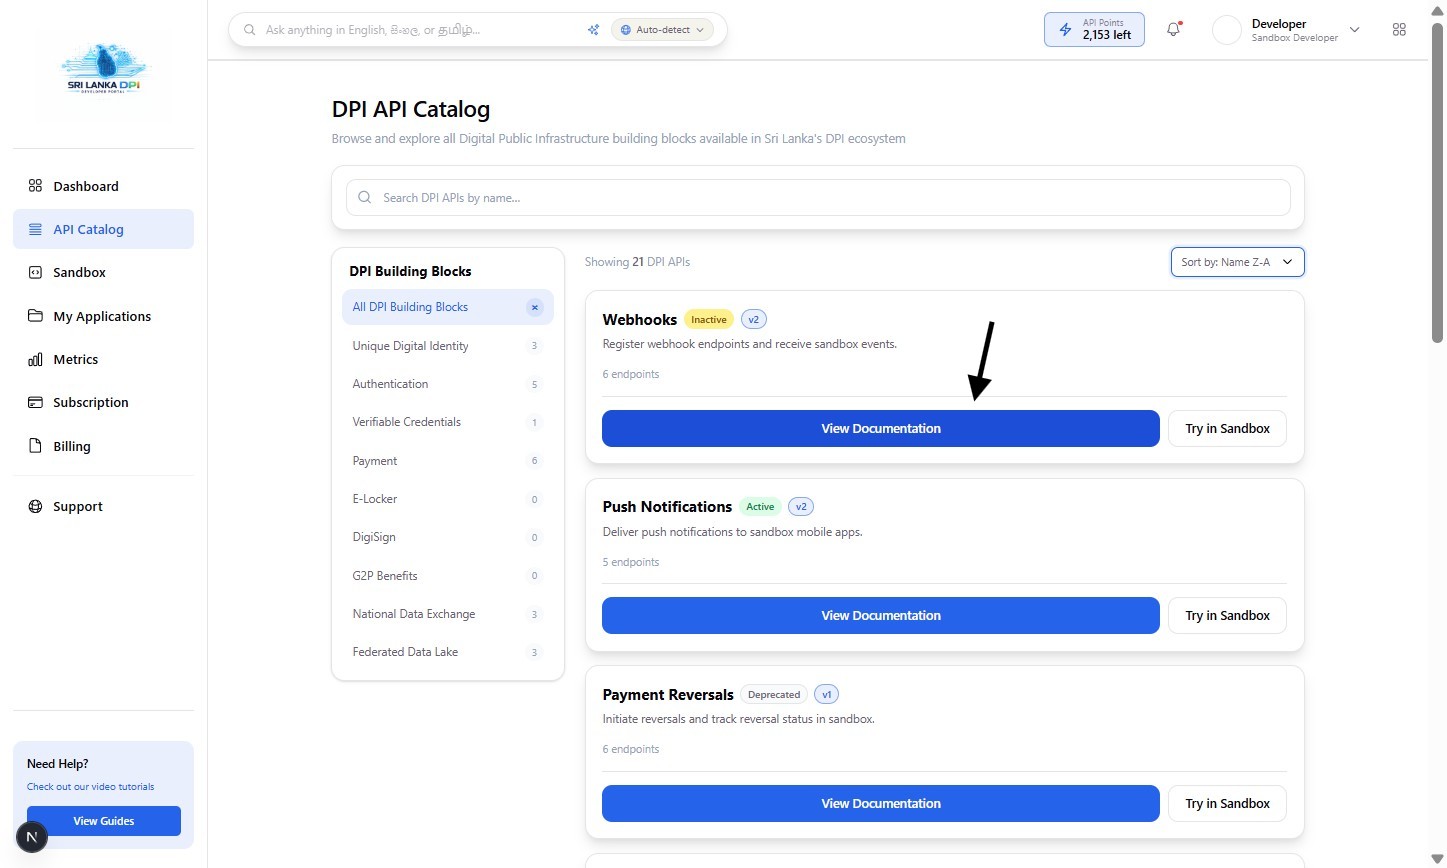The image size is (1447, 868).
Task: Navigate to My Applications
Action: point(103,316)
